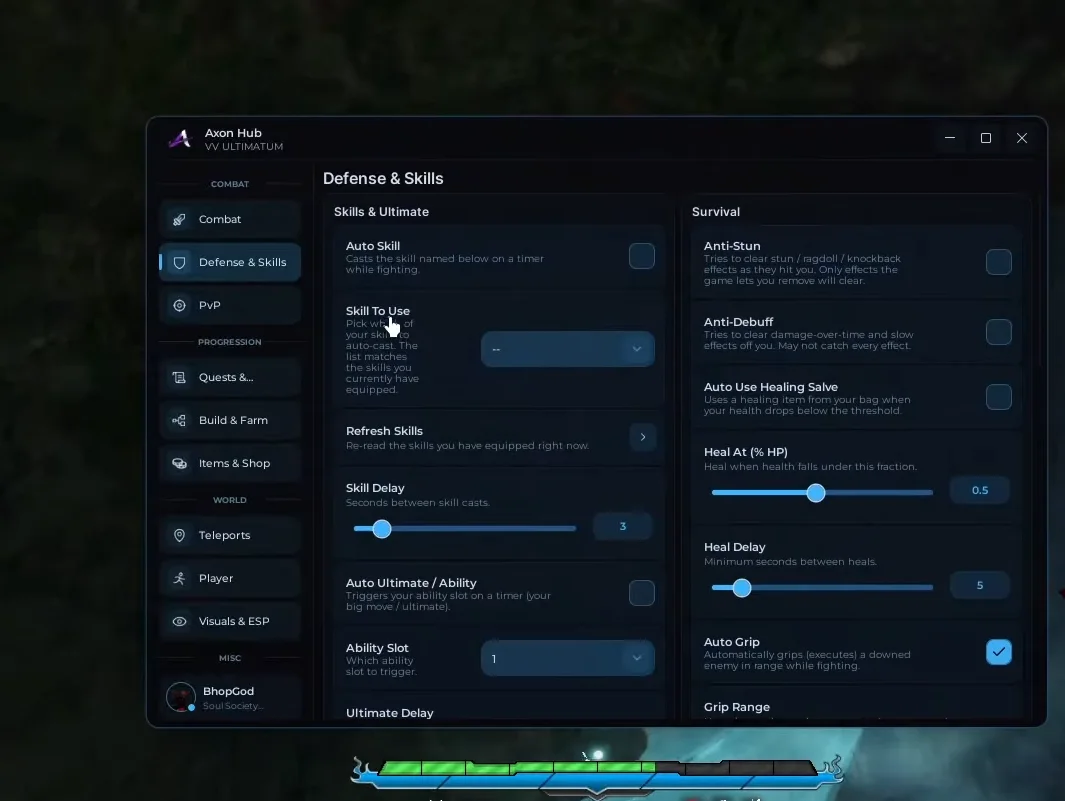Click the Visuals & ESP eye icon
This screenshot has height=801, width=1065.
point(179,621)
